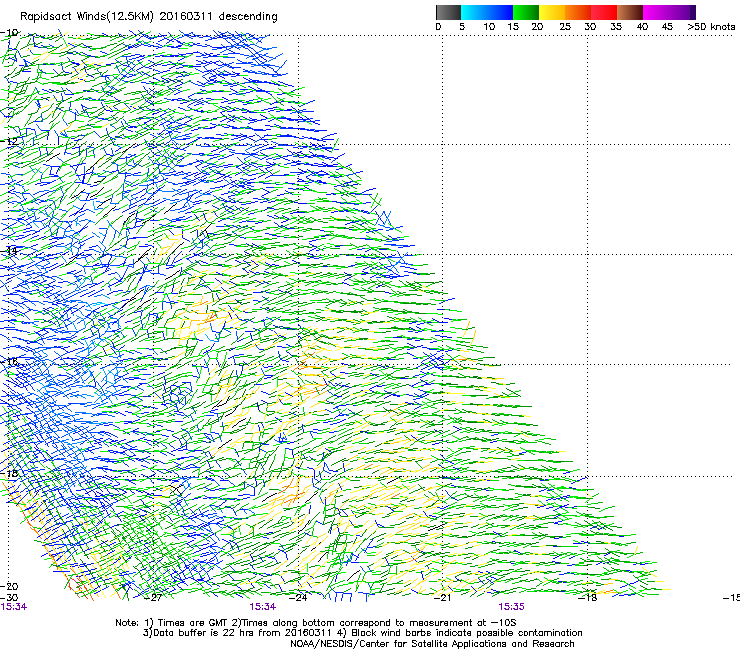Click the longitude label -21
The image size is (740, 650).
point(443,598)
